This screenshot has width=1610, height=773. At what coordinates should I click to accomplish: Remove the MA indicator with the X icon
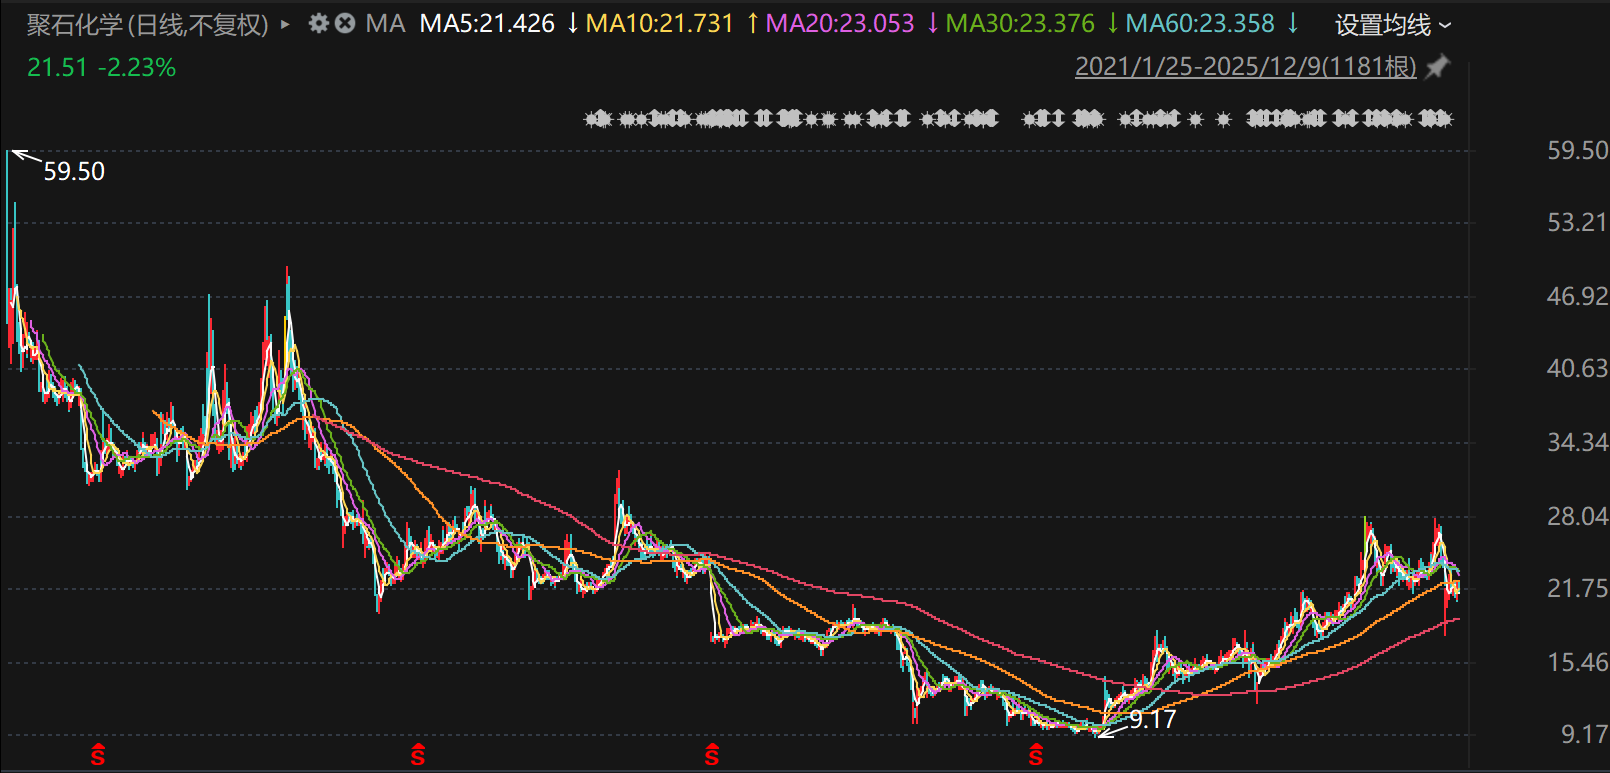[x=345, y=23]
